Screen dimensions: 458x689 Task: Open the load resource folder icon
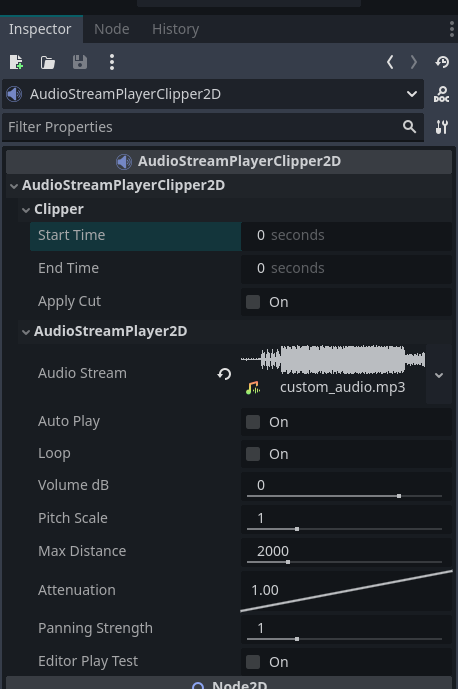[x=47, y=62]
